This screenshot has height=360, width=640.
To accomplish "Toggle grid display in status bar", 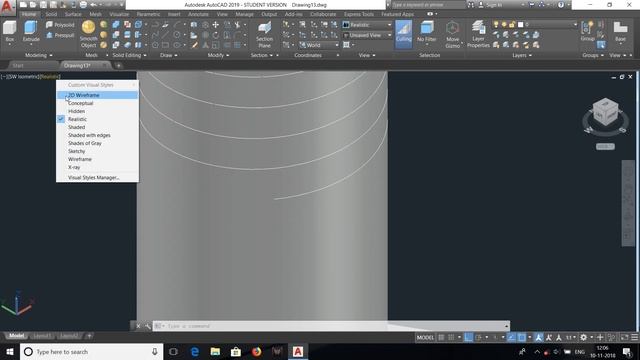I will pyautogui.click(x=441, y=337).
